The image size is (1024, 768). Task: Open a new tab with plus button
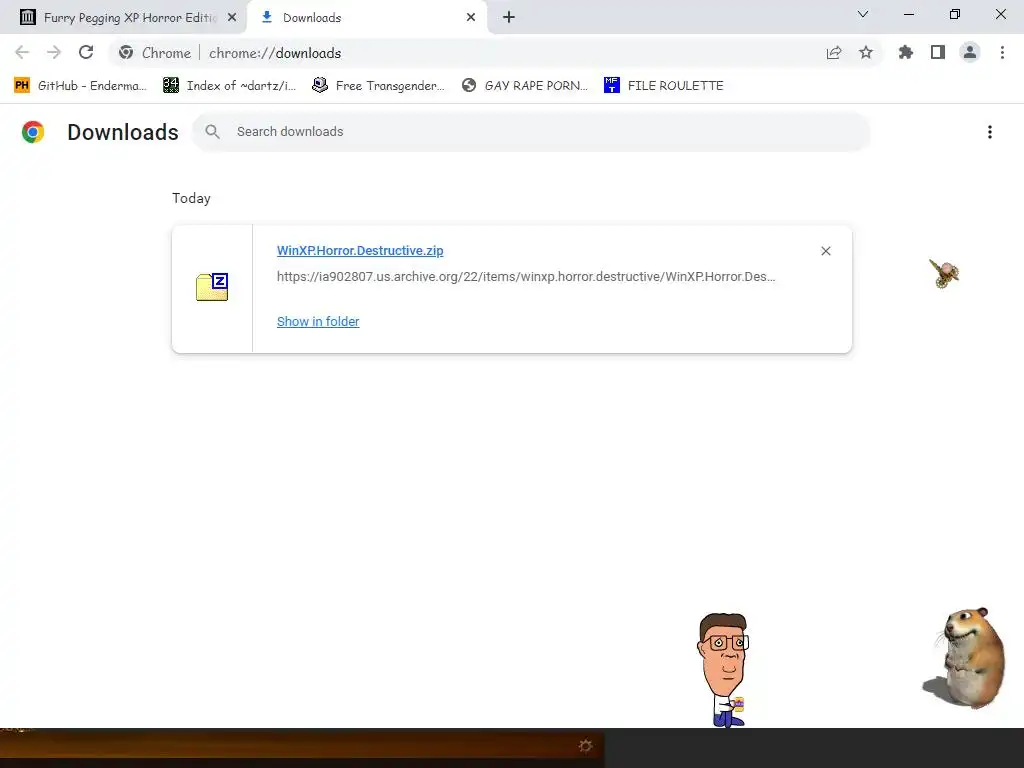pos(509,18)
